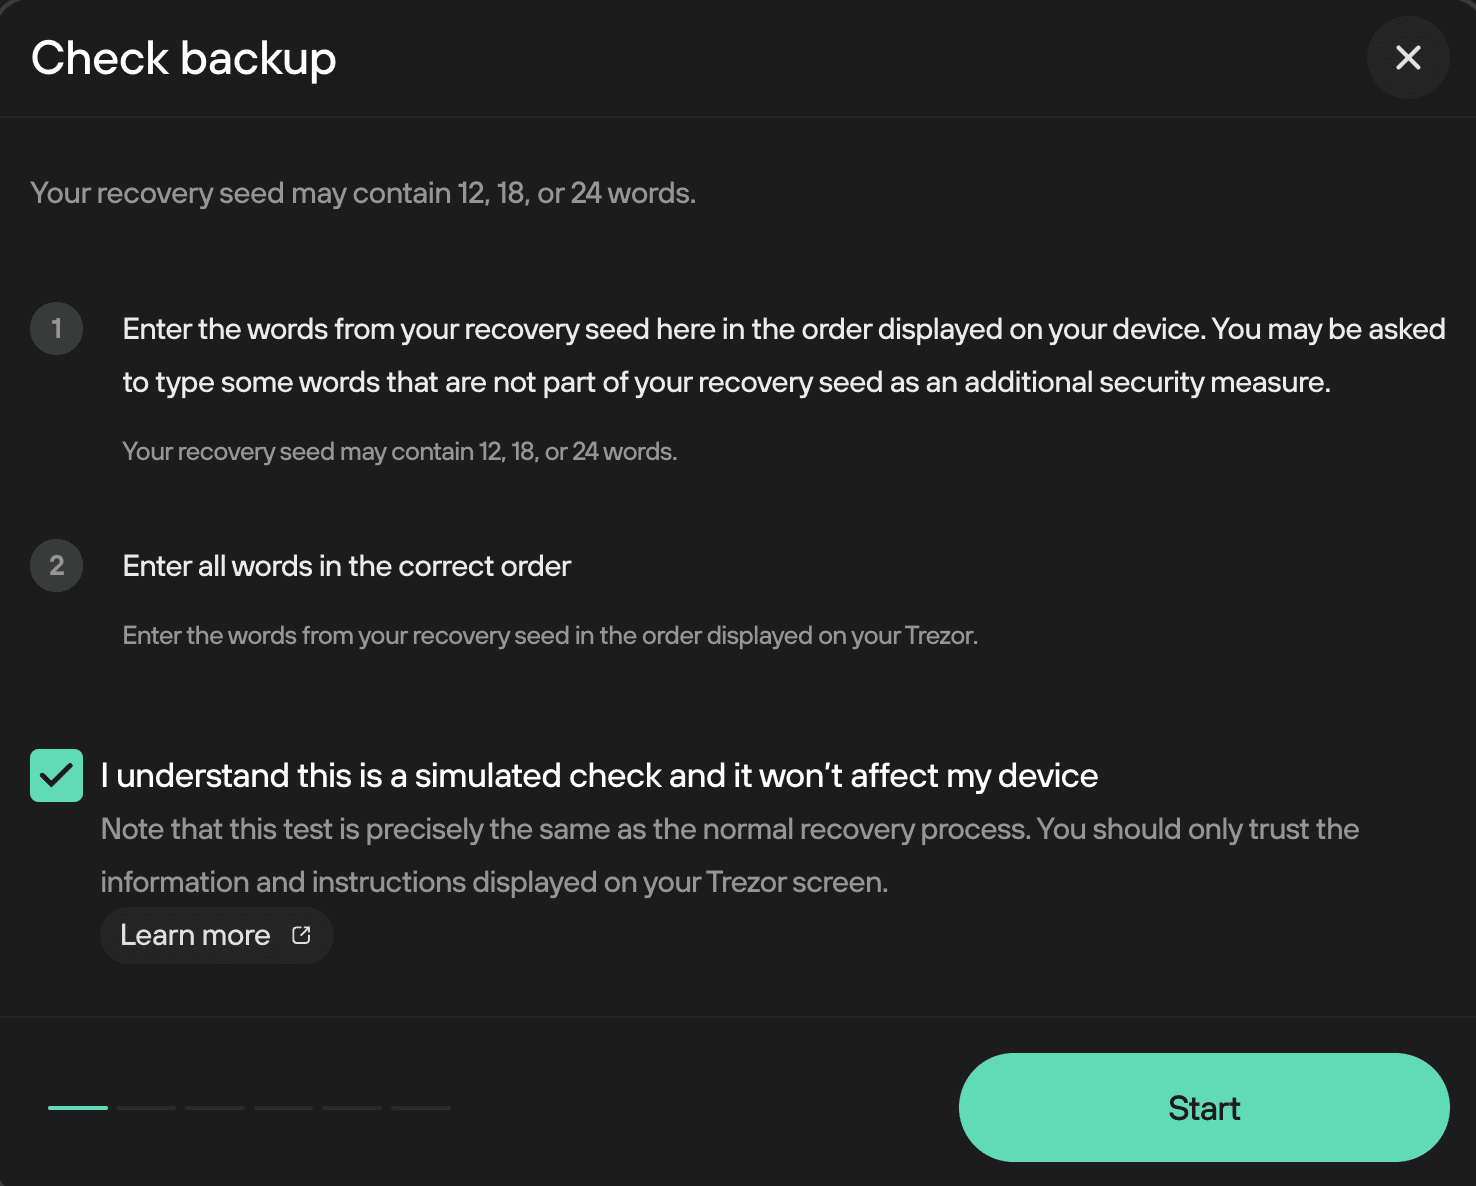Image resolution: width=1476 pixels, height=1186 pixels.
Task: Click the note about trusting your Trezor screen
Action: 730,856
